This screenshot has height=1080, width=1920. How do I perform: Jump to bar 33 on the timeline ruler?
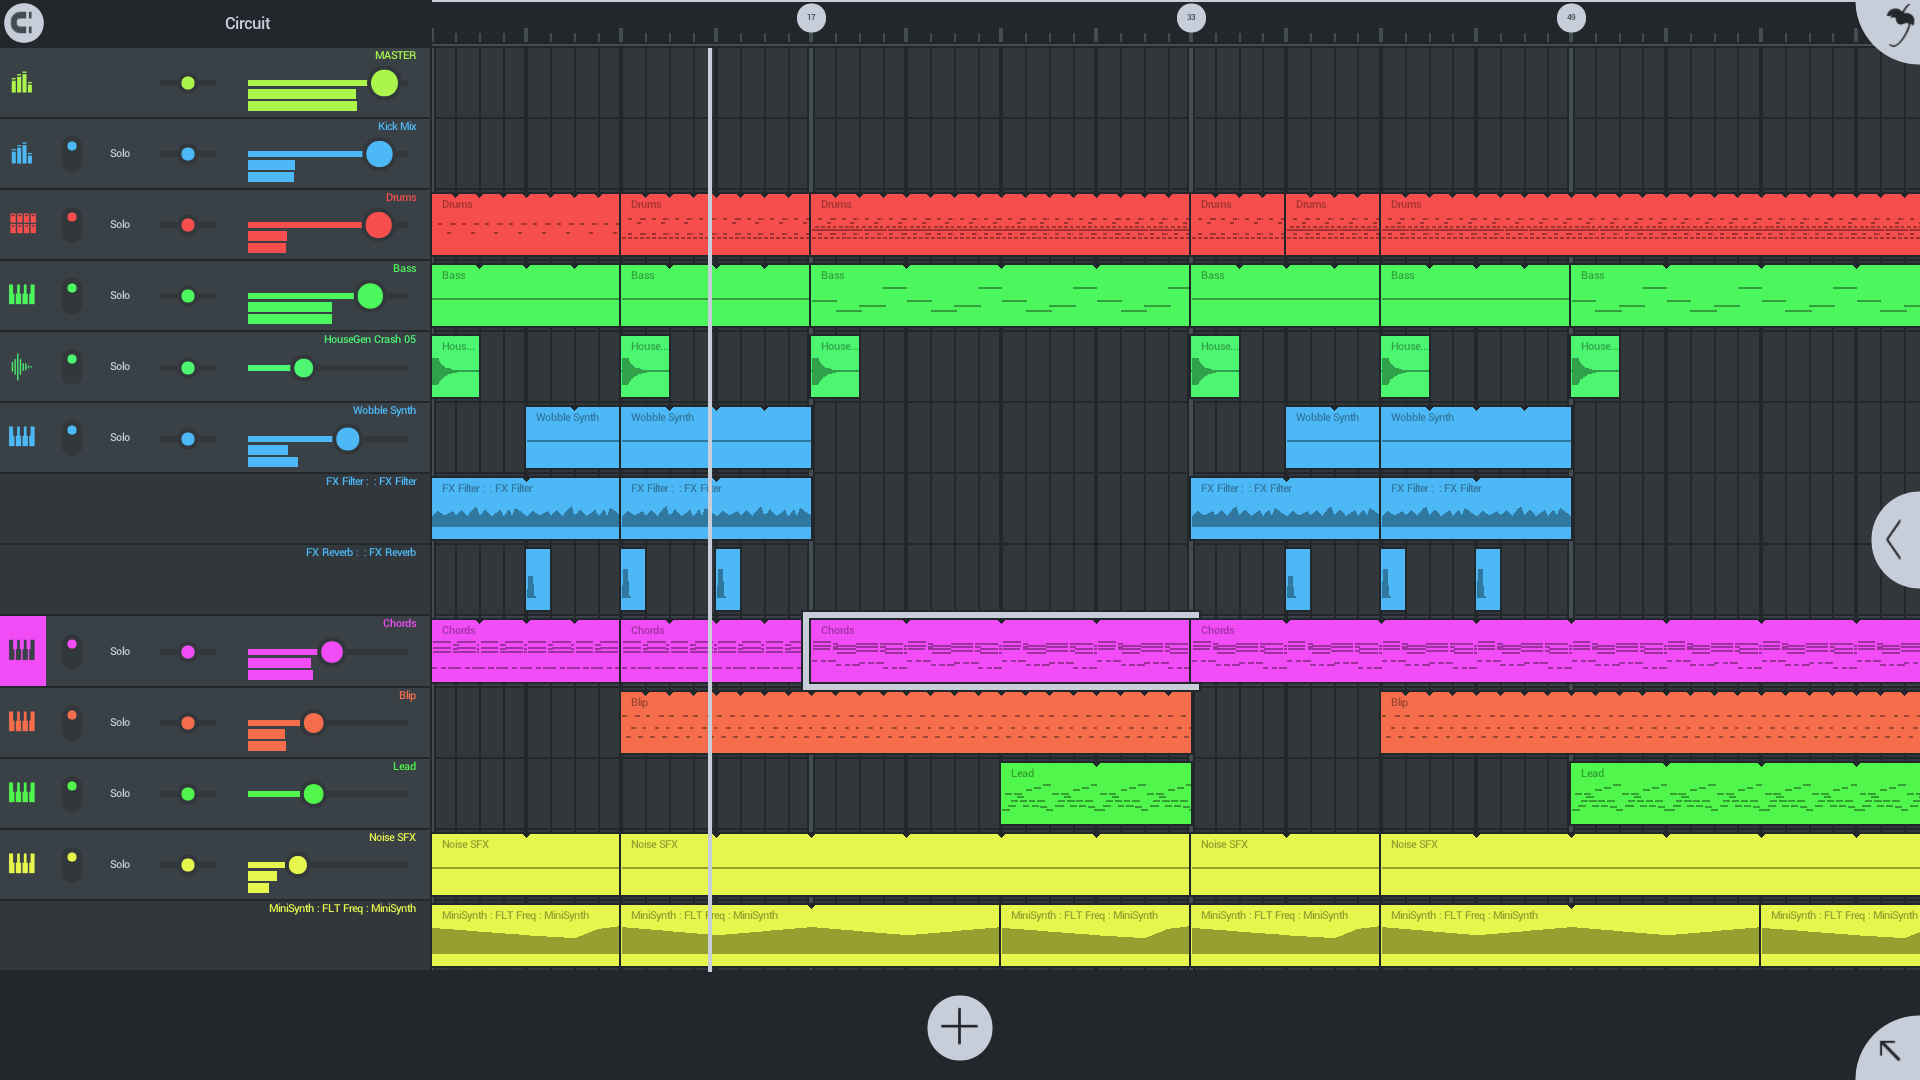point(1191,17)
